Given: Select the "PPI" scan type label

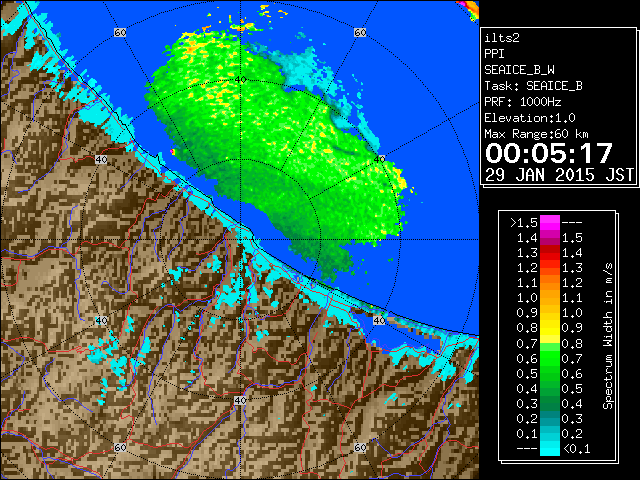Looking at the screenshot, I should coord(494,54).
